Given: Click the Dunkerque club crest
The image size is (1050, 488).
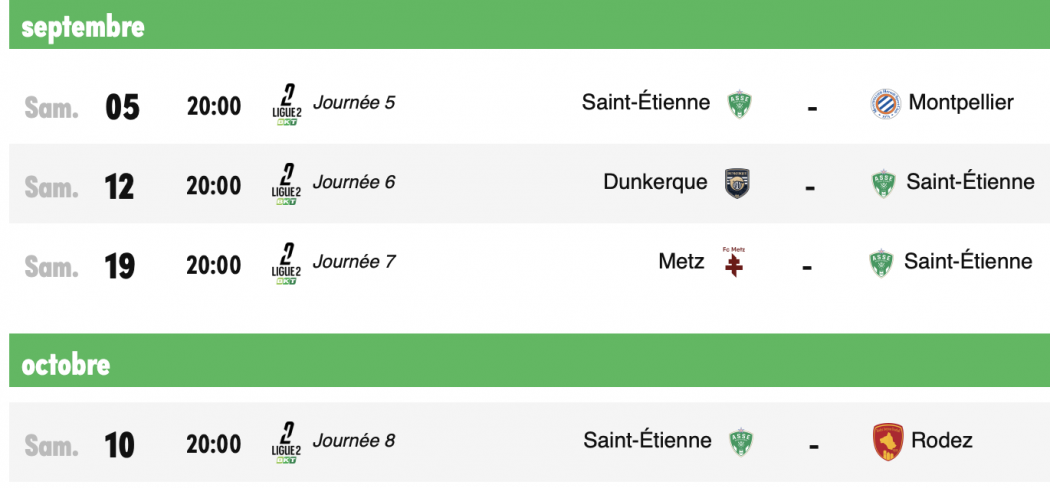Looking at the screenshot, I should [737, 183].
